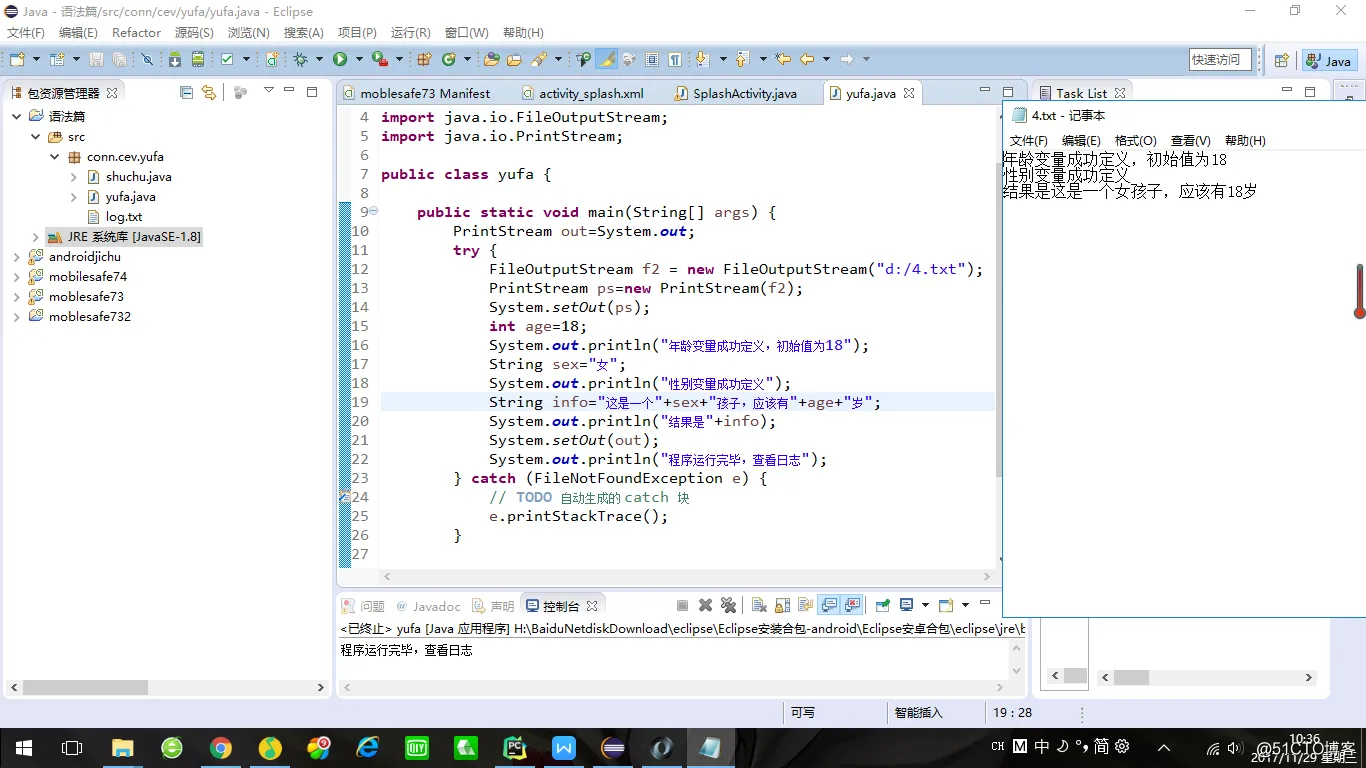Switch to SplashActivity.java editor tab
Image resolution: width=1366 pixels, height=768 pixels.
point(745,93)
